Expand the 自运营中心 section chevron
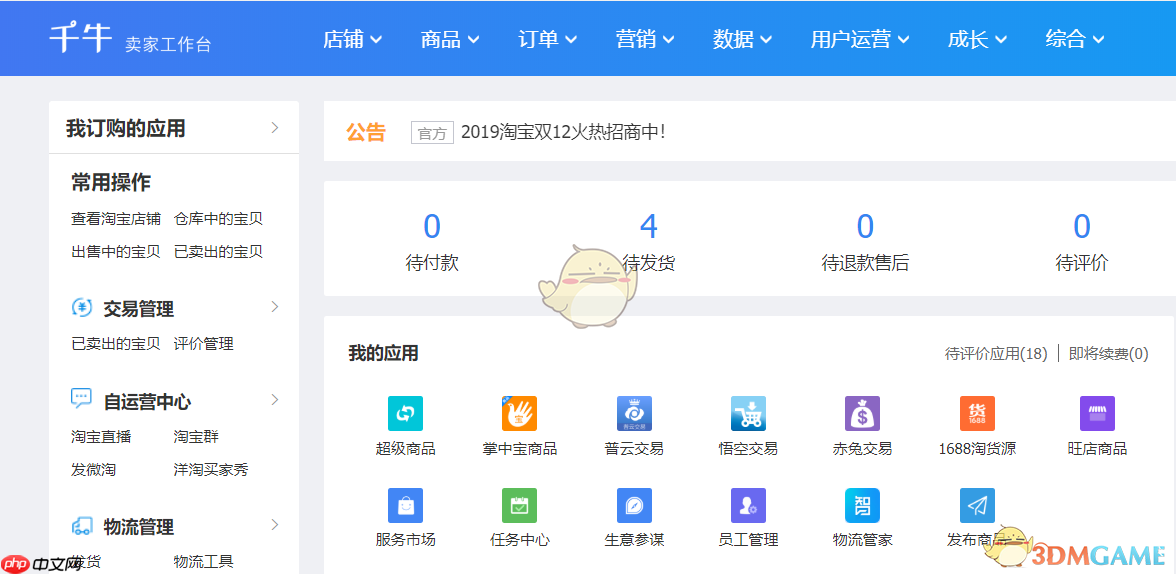This screenshot has width=1176, height=574. [x=274, y=399]
